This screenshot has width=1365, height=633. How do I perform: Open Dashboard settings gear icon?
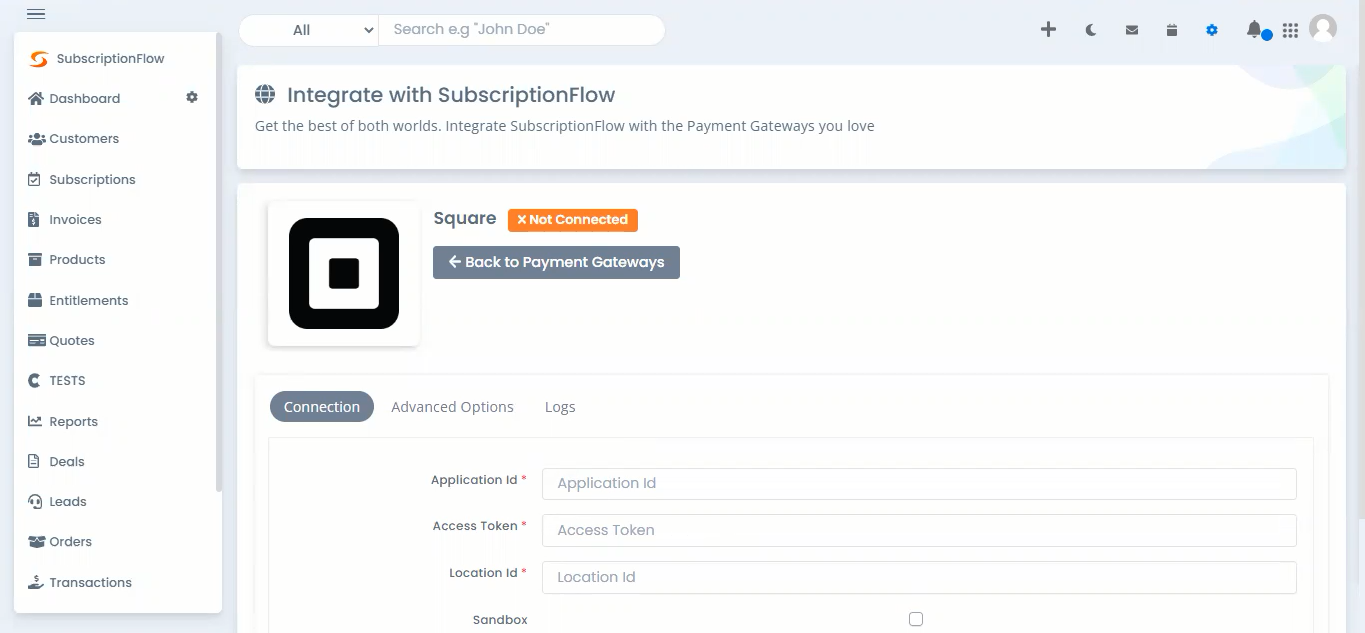192,97
